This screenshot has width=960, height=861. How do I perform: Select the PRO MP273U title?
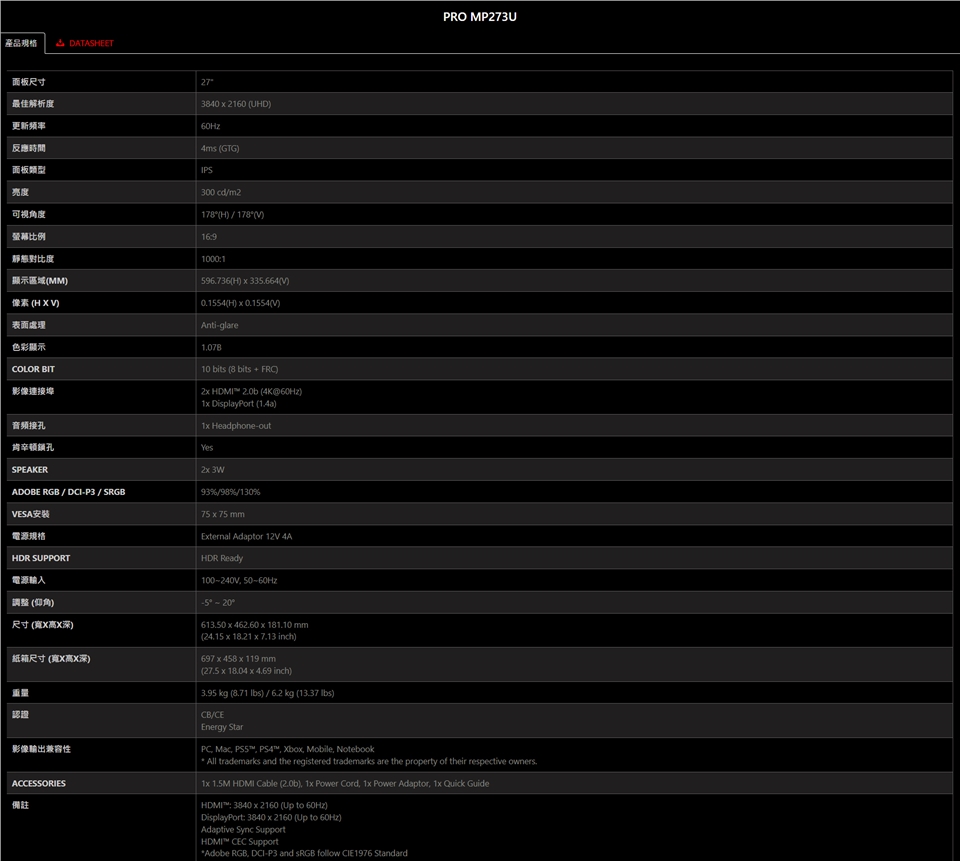point(479,17)
